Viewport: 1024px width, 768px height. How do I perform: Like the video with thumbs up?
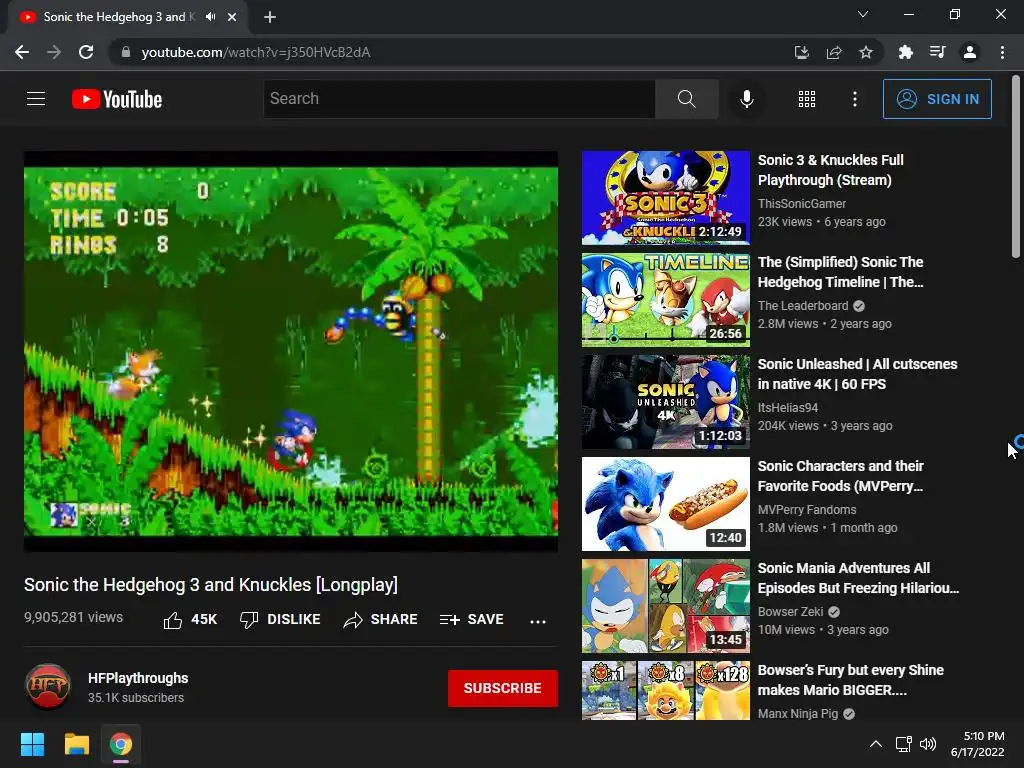[190, 620]
